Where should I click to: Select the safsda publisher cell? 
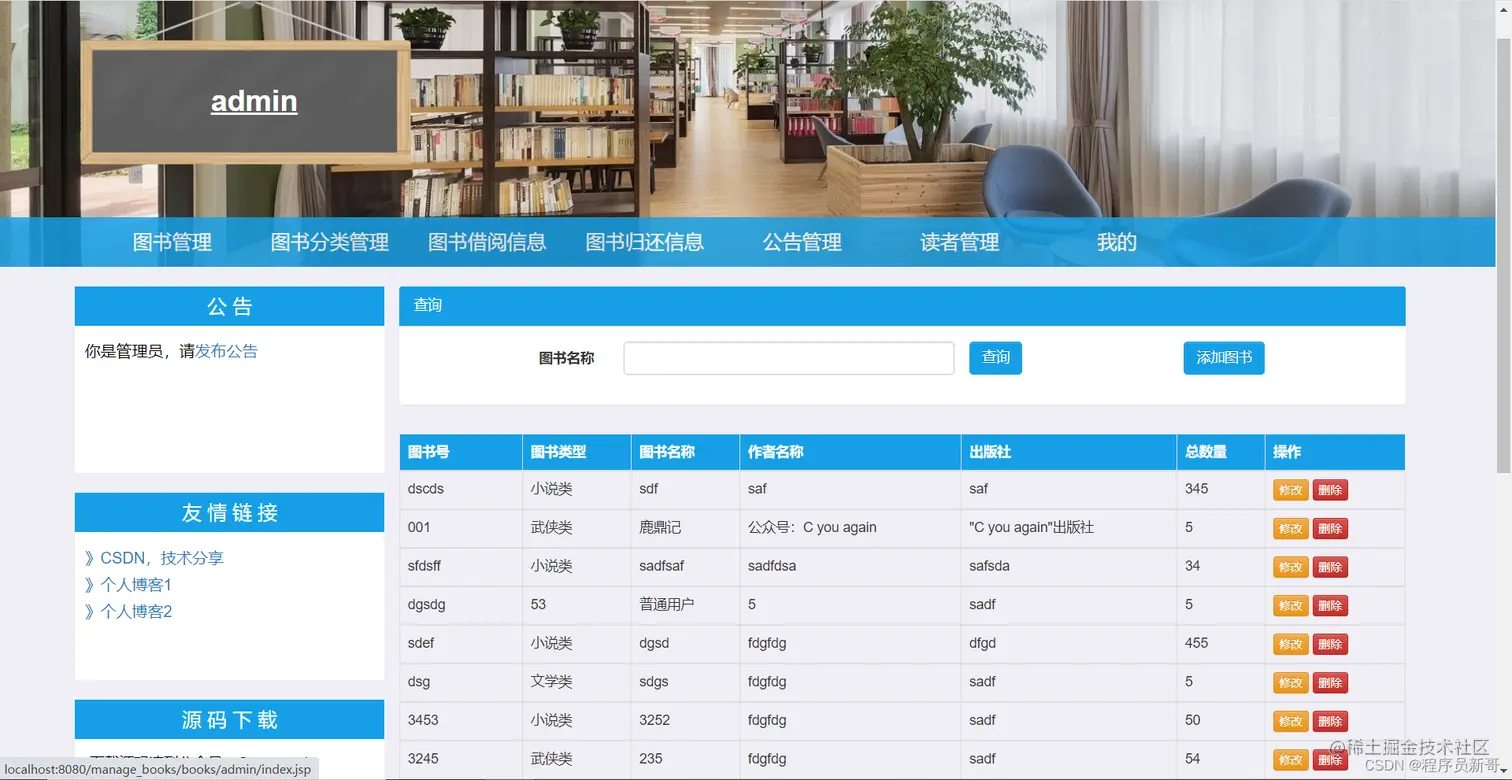click(1069, 566)
